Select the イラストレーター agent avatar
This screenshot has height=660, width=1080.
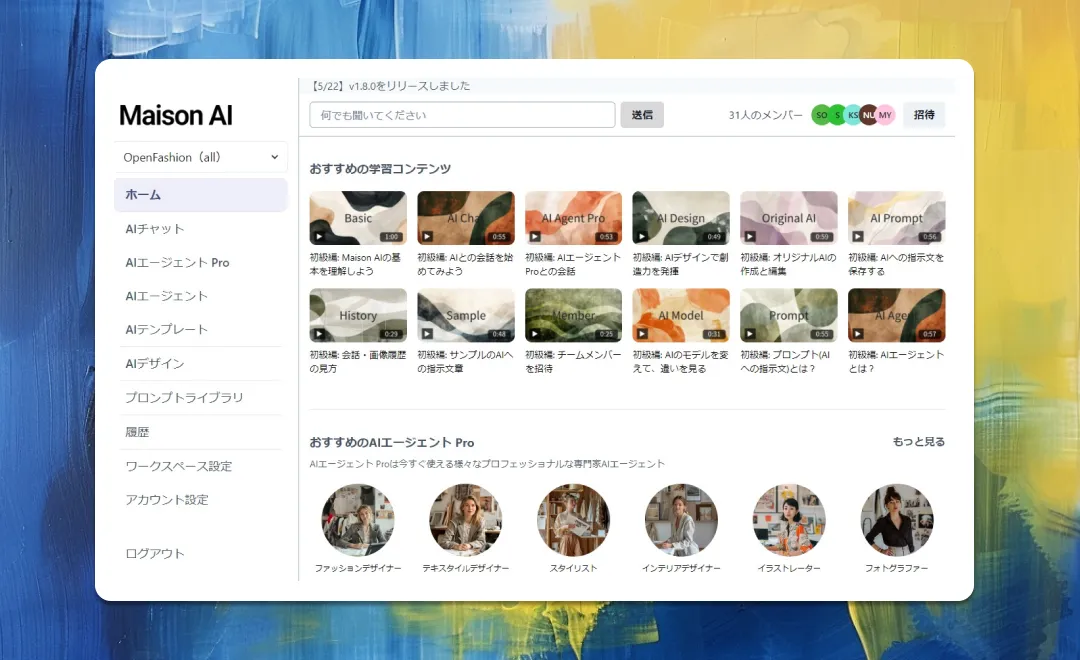[x=789, y=520]
